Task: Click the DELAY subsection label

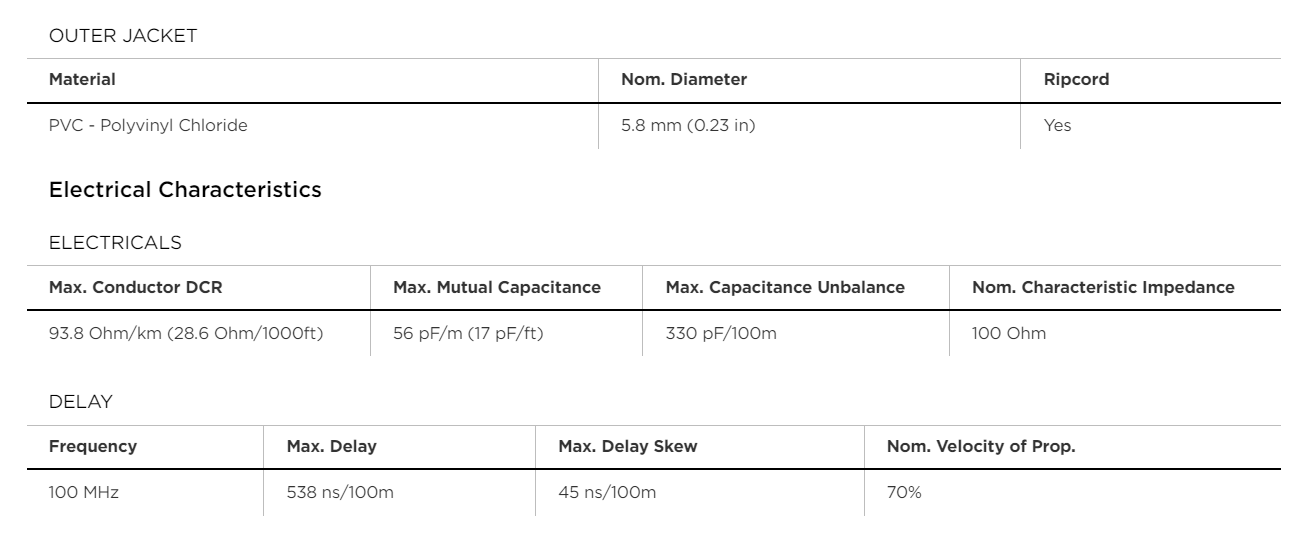Action: tap(81, 402)
